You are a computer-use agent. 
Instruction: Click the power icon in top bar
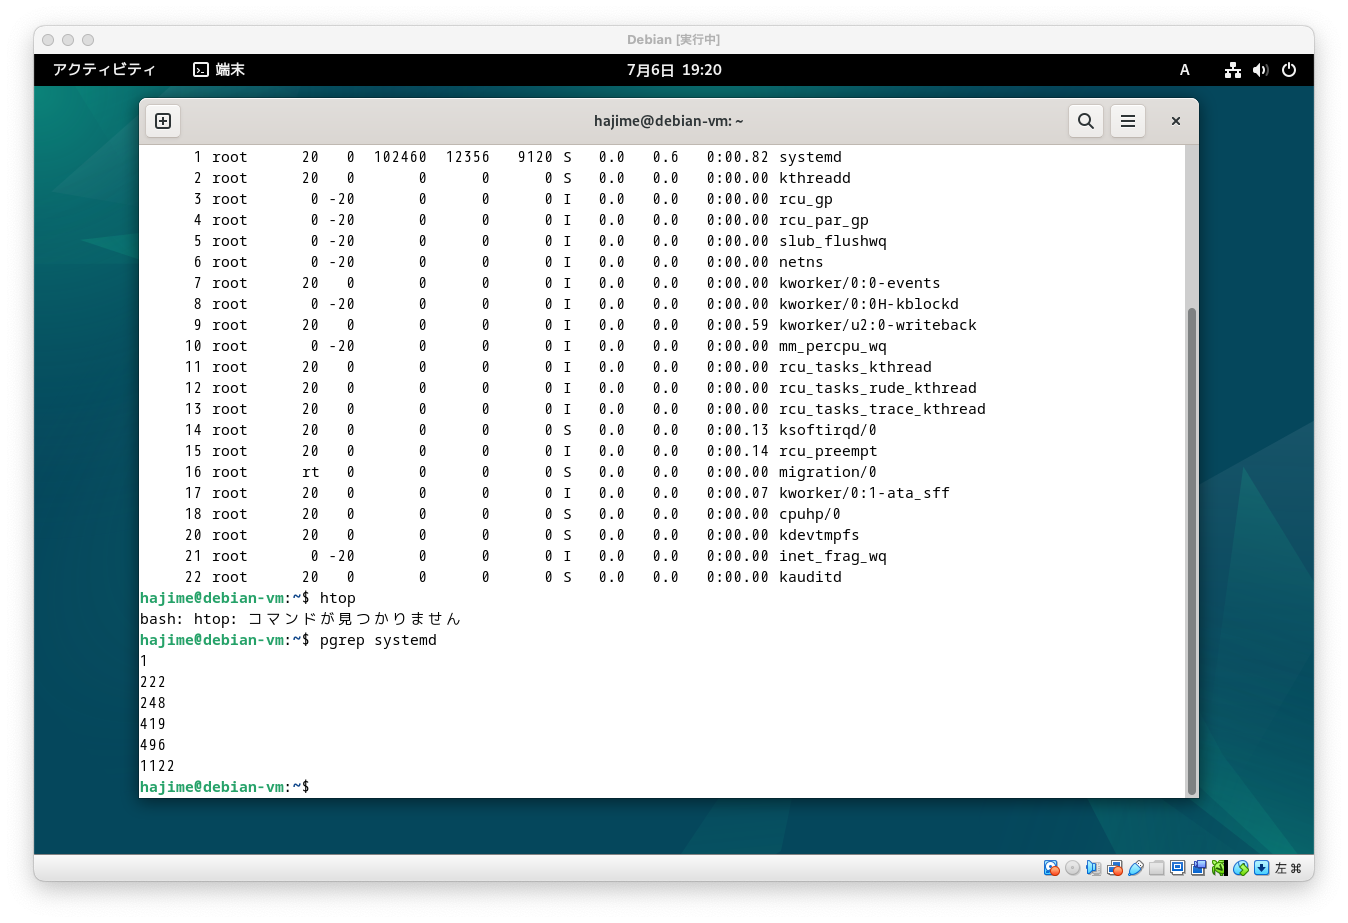(x=1289, y=70)
